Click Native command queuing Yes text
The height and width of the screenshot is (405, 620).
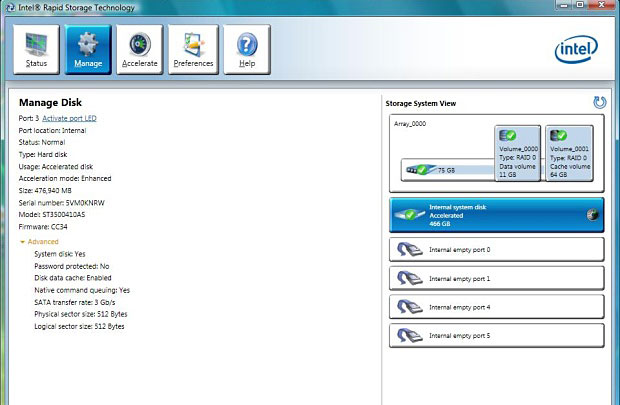point(82,290)
